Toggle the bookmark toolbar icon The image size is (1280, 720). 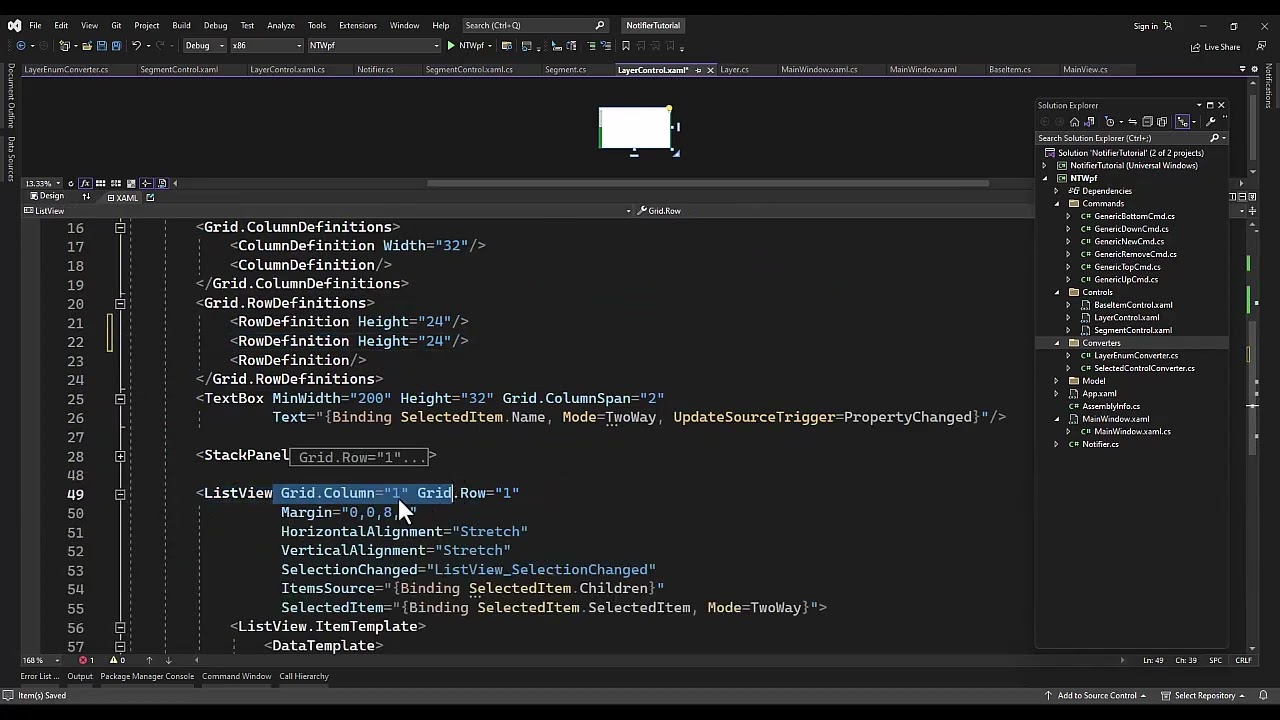point(626,45)
